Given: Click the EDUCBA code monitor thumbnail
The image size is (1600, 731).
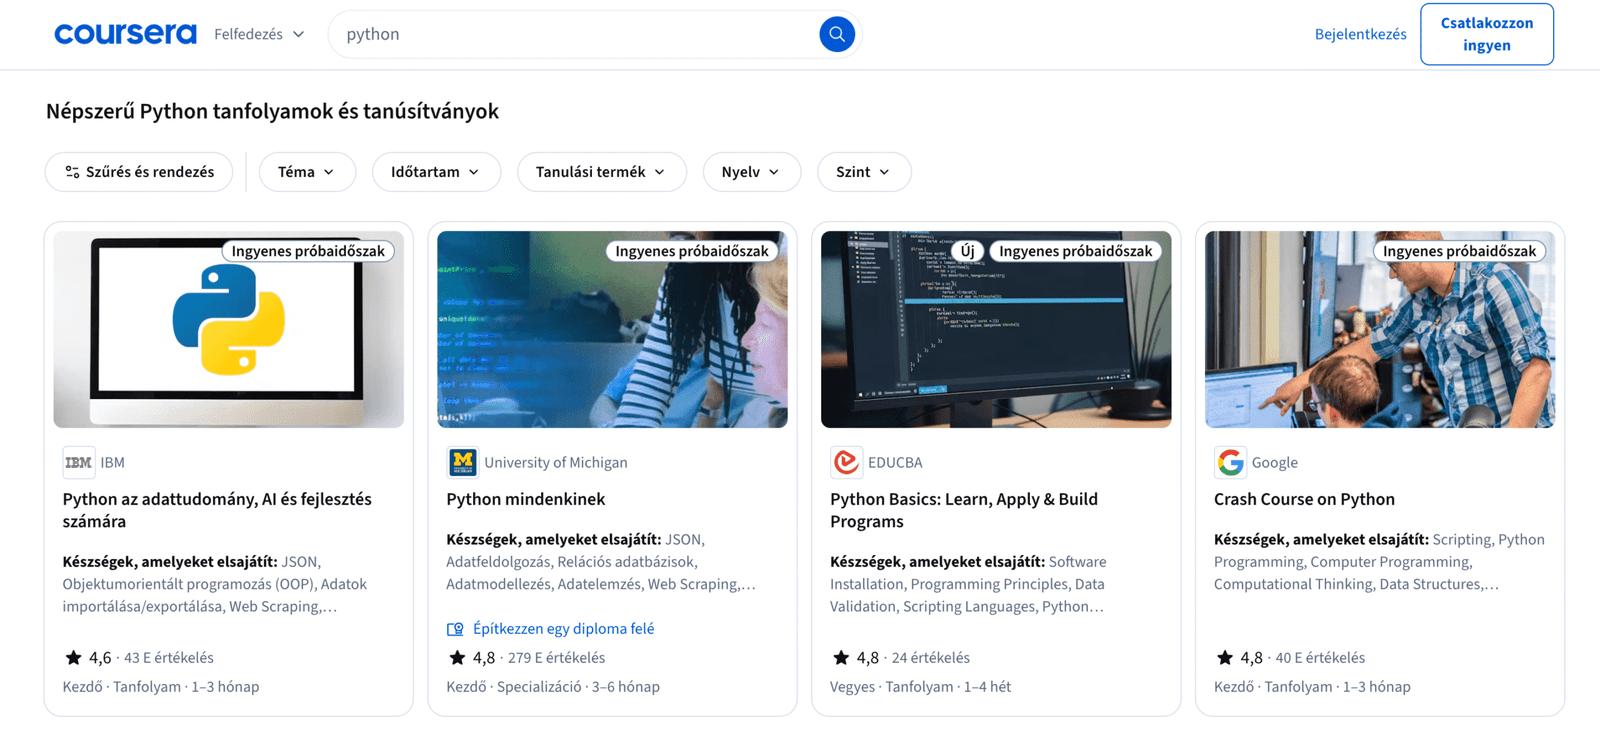Looking at the screenshot, I should tap(996, 330).
